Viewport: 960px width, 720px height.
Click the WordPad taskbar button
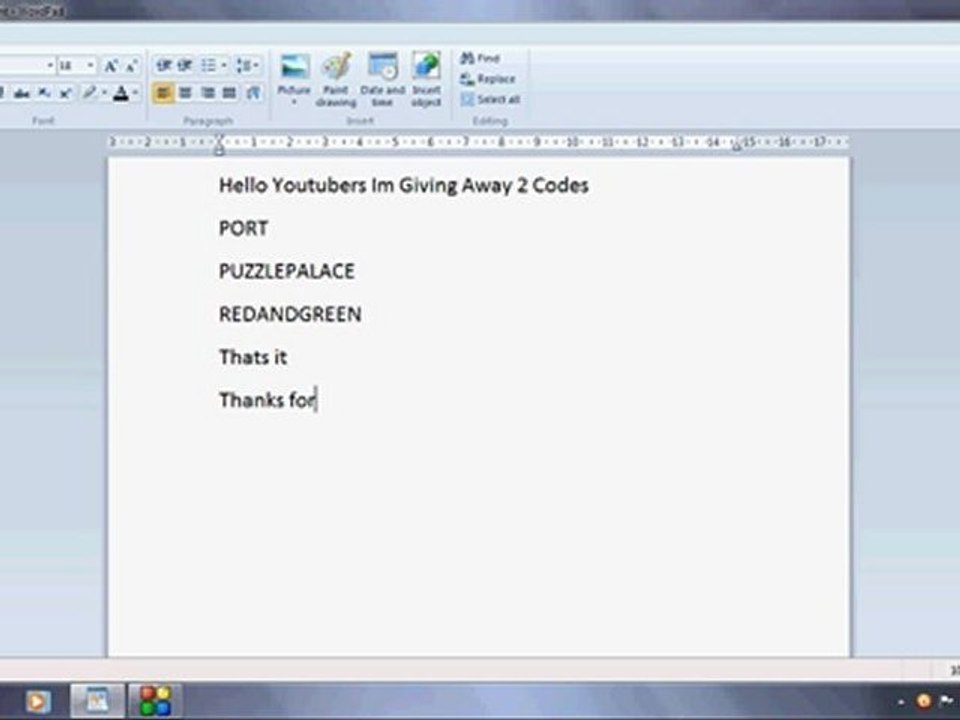[x=97, y=700]
